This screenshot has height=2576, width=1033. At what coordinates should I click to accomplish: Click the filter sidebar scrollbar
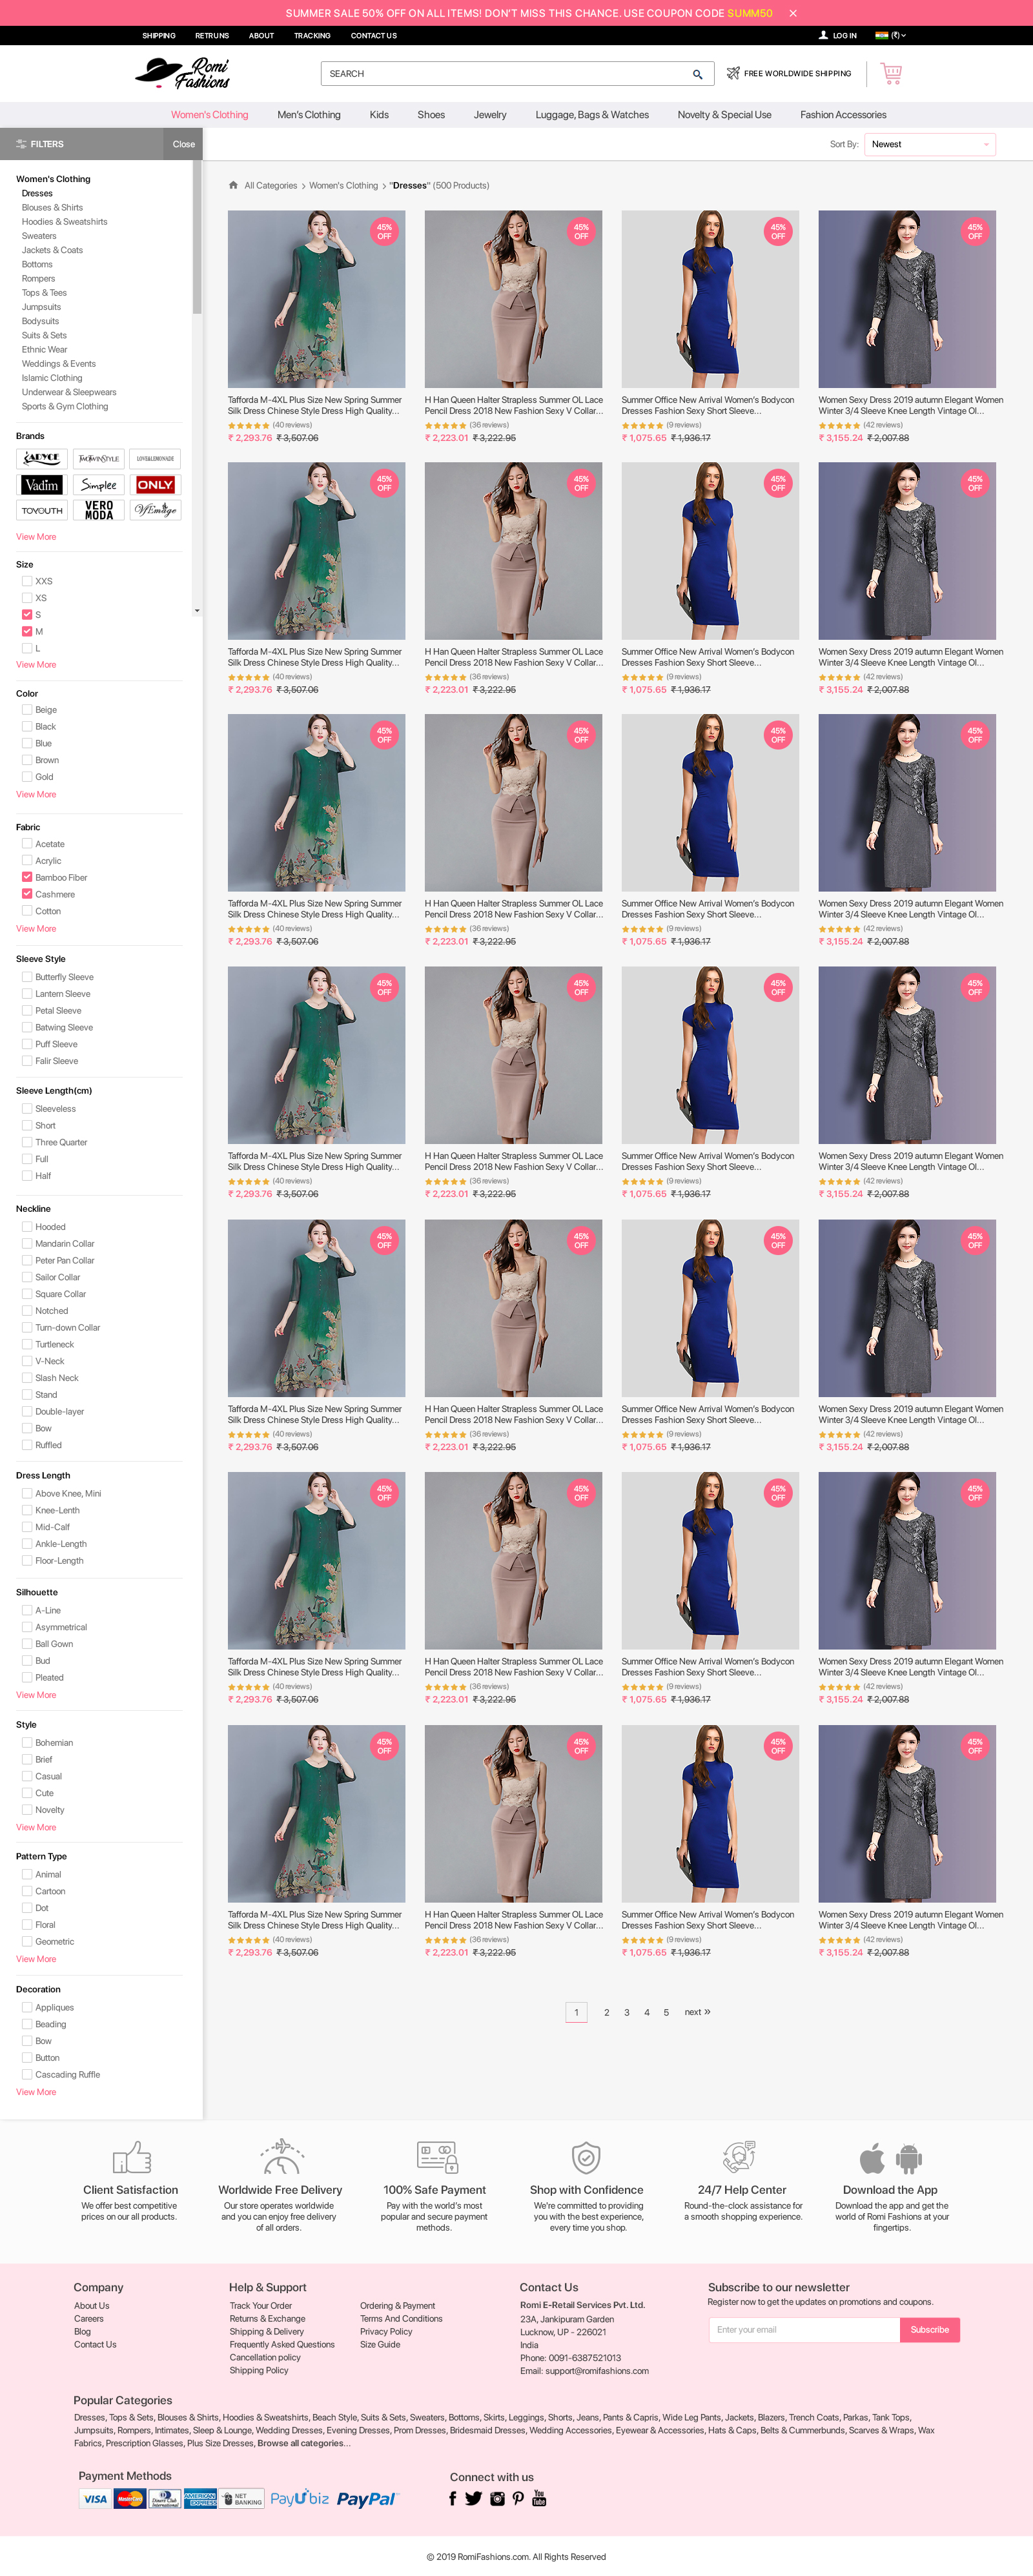[x=197, y=237]
